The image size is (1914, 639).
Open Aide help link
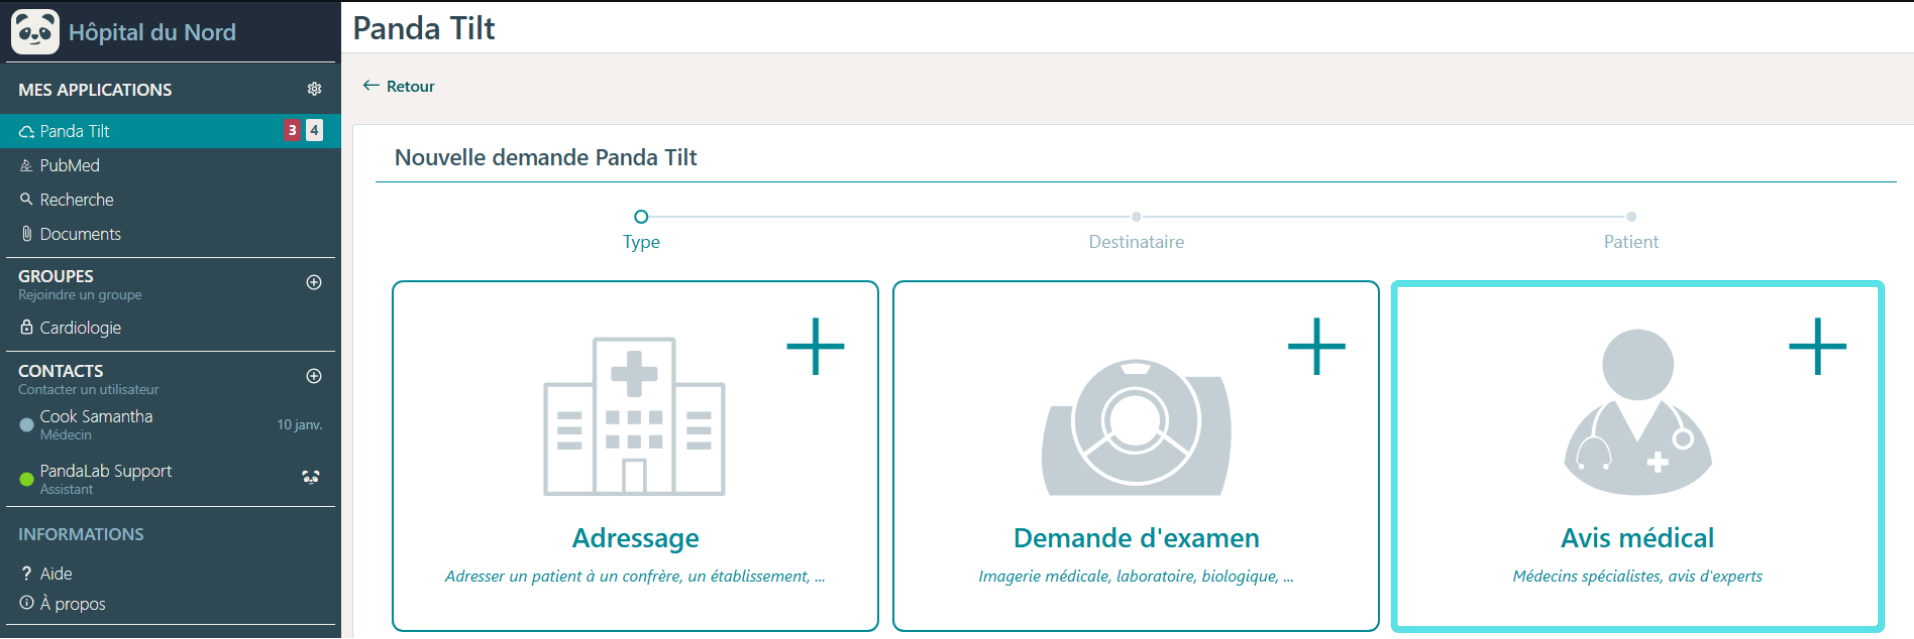(56, 573)
